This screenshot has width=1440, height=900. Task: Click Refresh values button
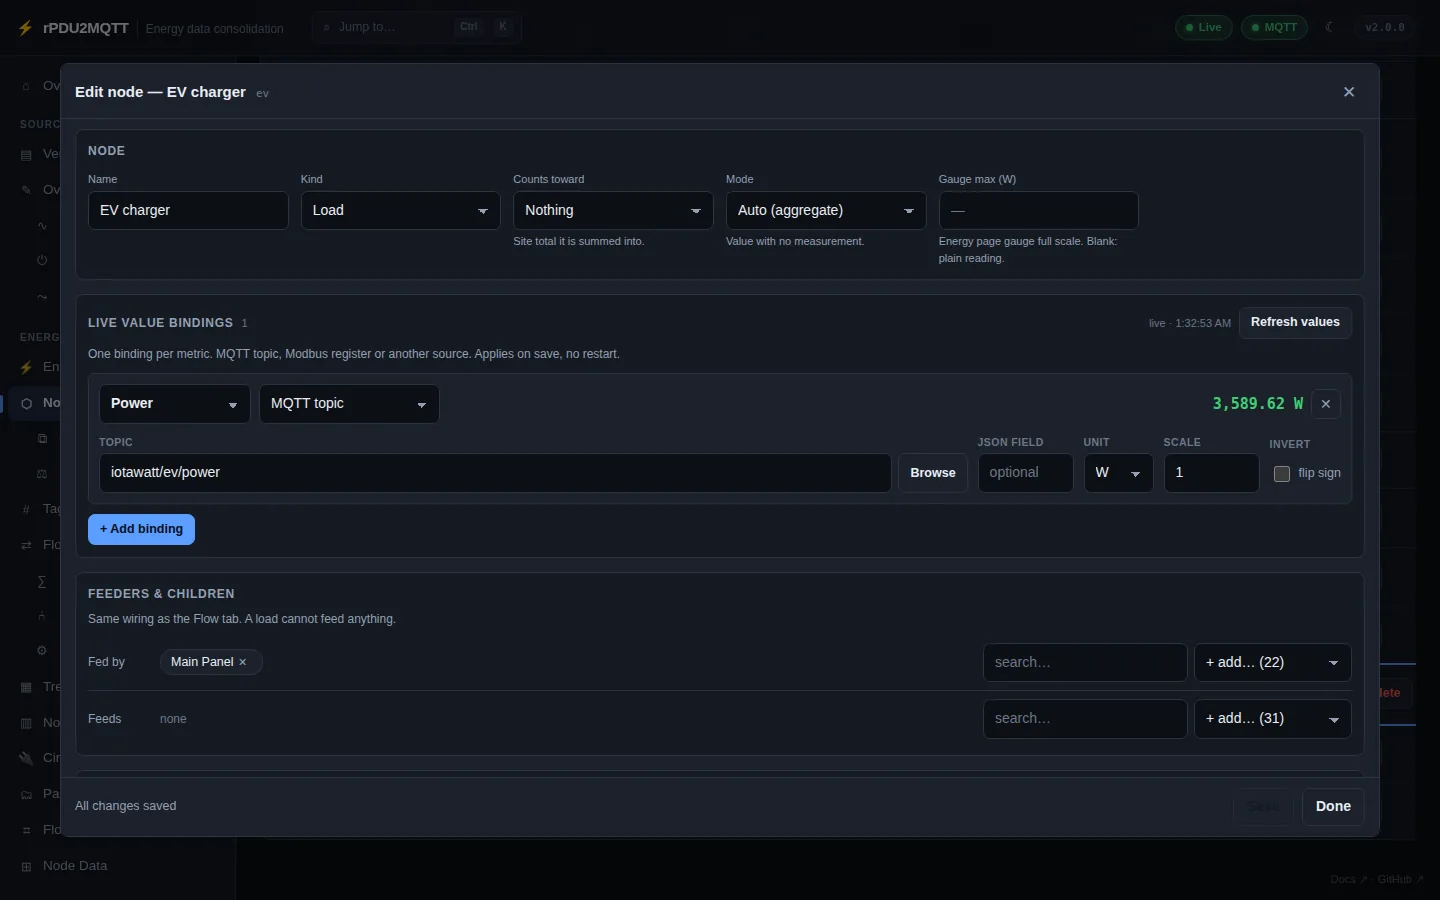pos(1295,322)
